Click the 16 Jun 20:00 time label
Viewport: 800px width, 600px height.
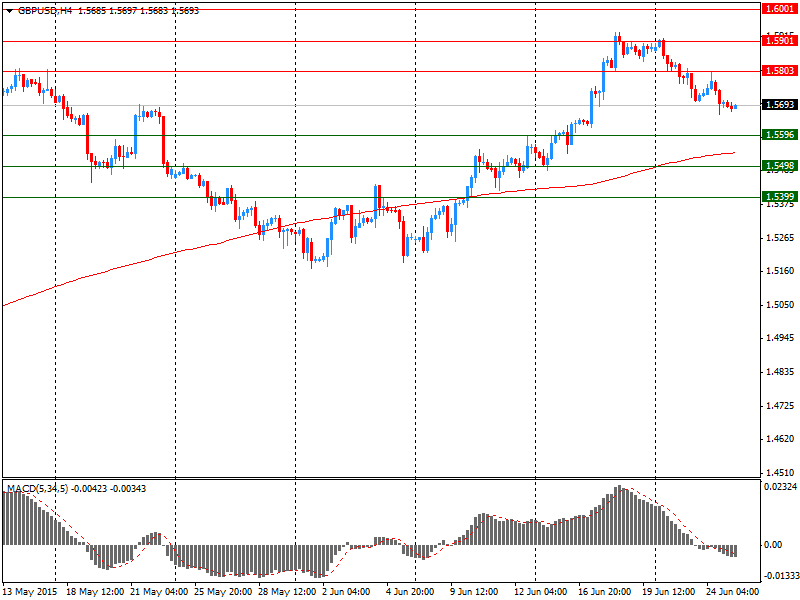[605, 592]
